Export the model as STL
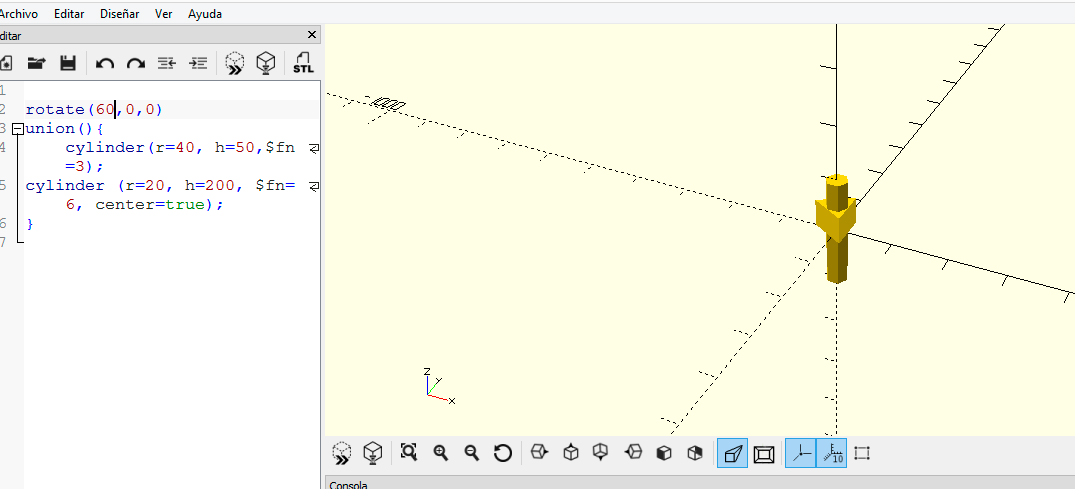Image resolution: width=1080 pixels, height=497 pixels. tap(303, 63)
